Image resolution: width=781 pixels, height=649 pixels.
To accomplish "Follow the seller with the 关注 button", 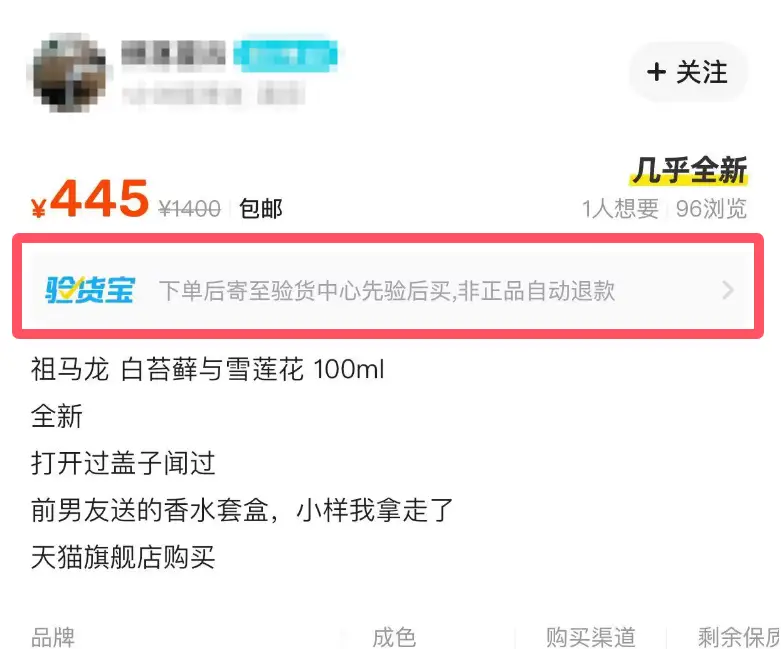I will click(x=688, y=72).
